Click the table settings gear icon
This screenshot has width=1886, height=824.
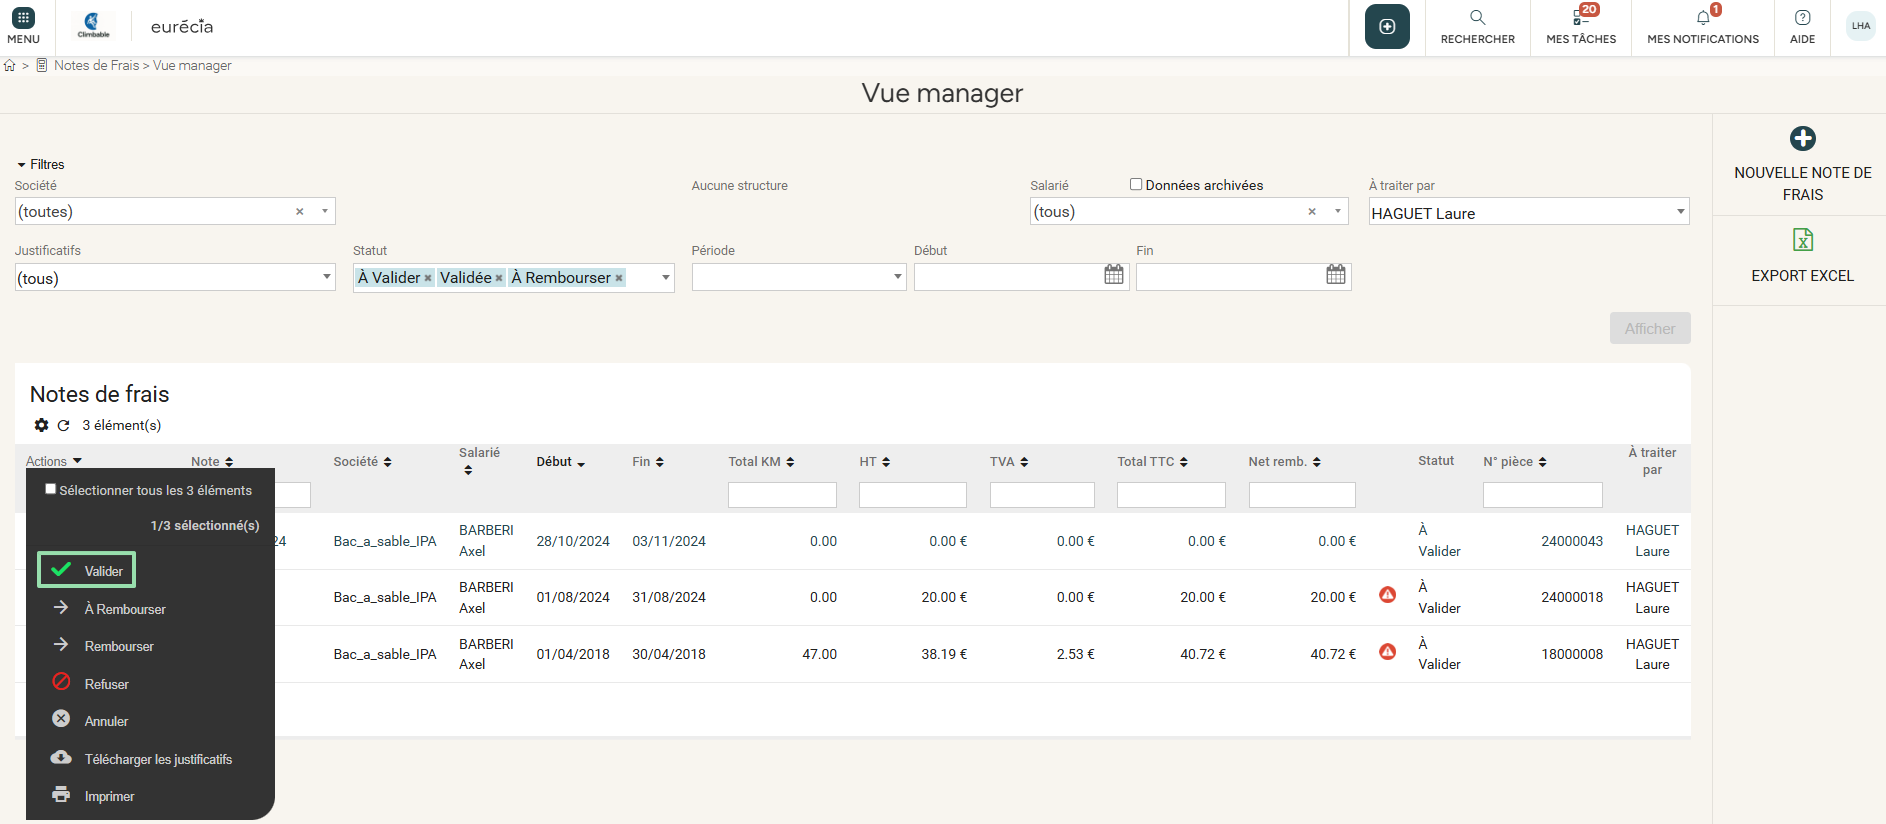point(41,425)
